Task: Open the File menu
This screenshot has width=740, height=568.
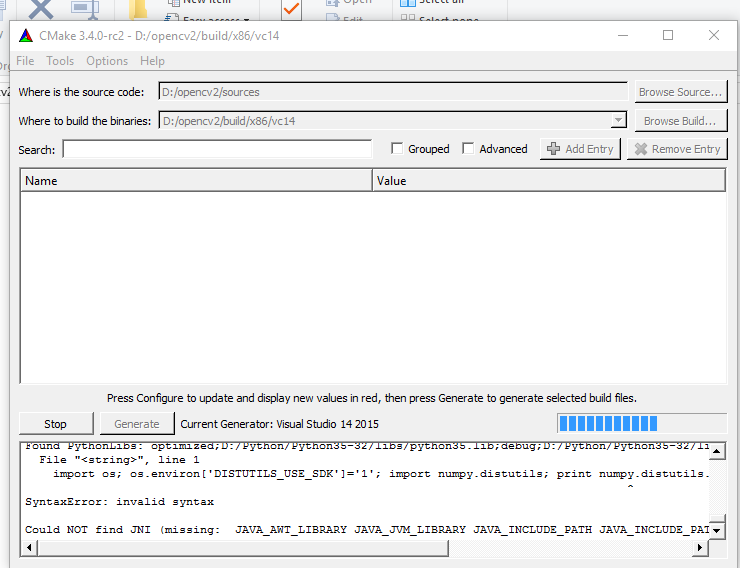Action: [25, 61]
